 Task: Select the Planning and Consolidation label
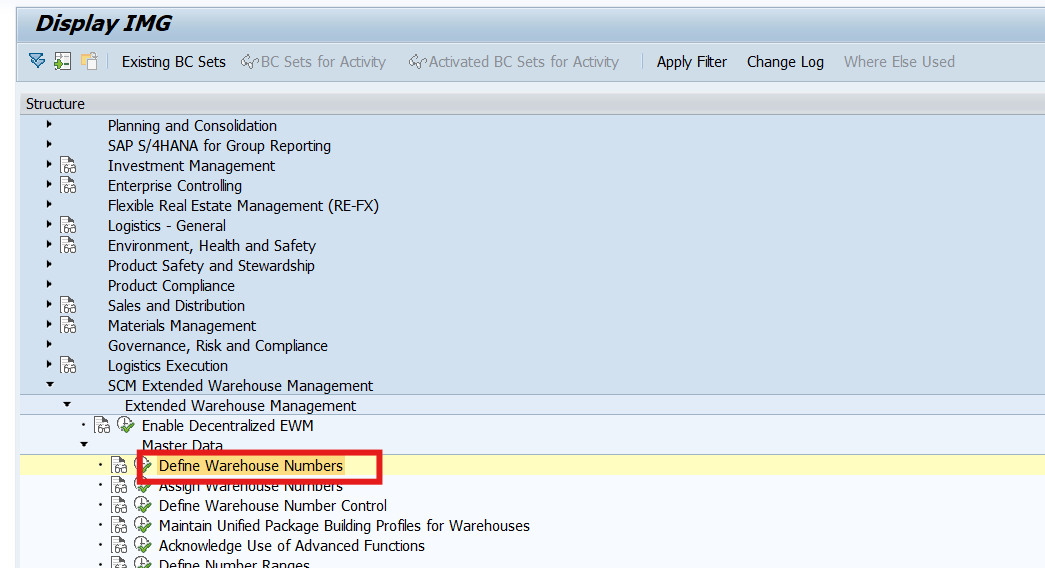(x=192, y=125)
